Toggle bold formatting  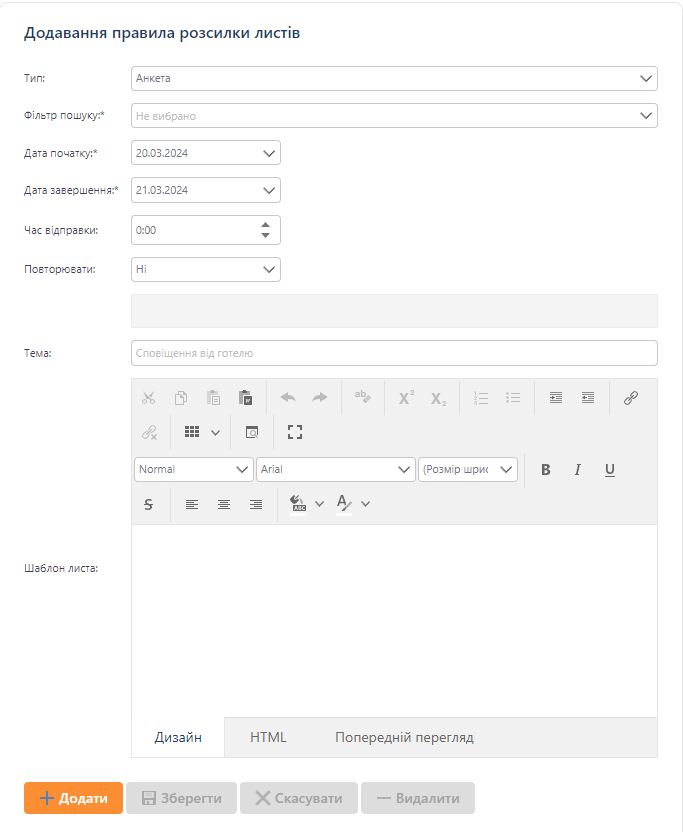[546, 470]
